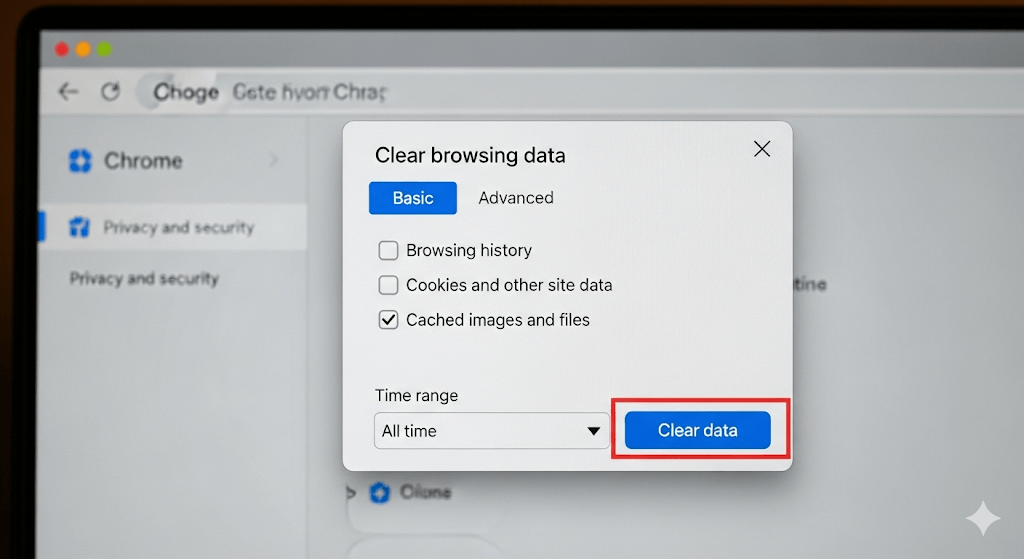
Task: Click the shield icon beside Privacy and security
Action: coord(80,227)
